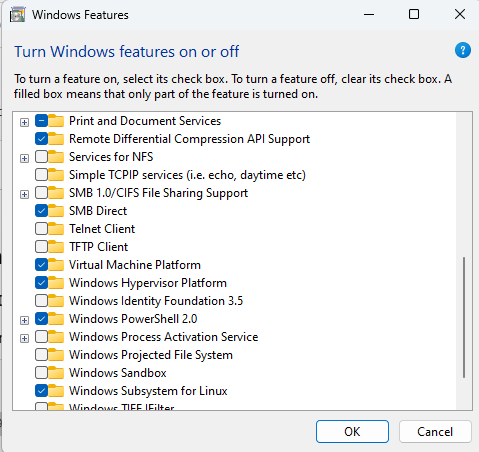
Task: Click the blue help question mark icon
Action: (x=463, y=50)
